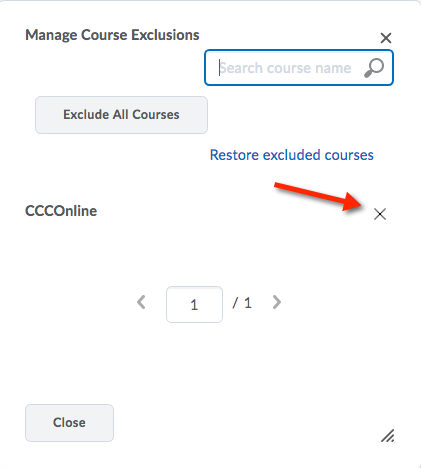This screenshot has height=468, width=421.
Task: Click the magnifying glass search icon
Action: pos(374,68)
